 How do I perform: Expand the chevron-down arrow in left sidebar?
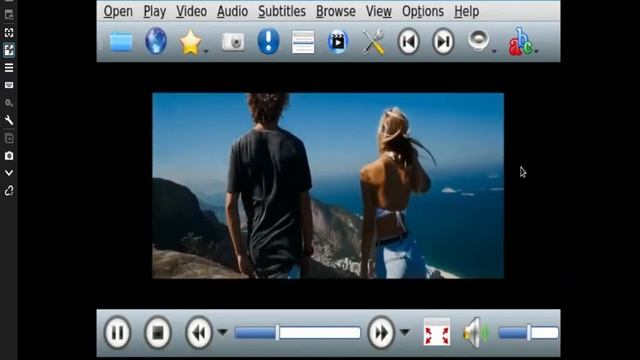9,173
